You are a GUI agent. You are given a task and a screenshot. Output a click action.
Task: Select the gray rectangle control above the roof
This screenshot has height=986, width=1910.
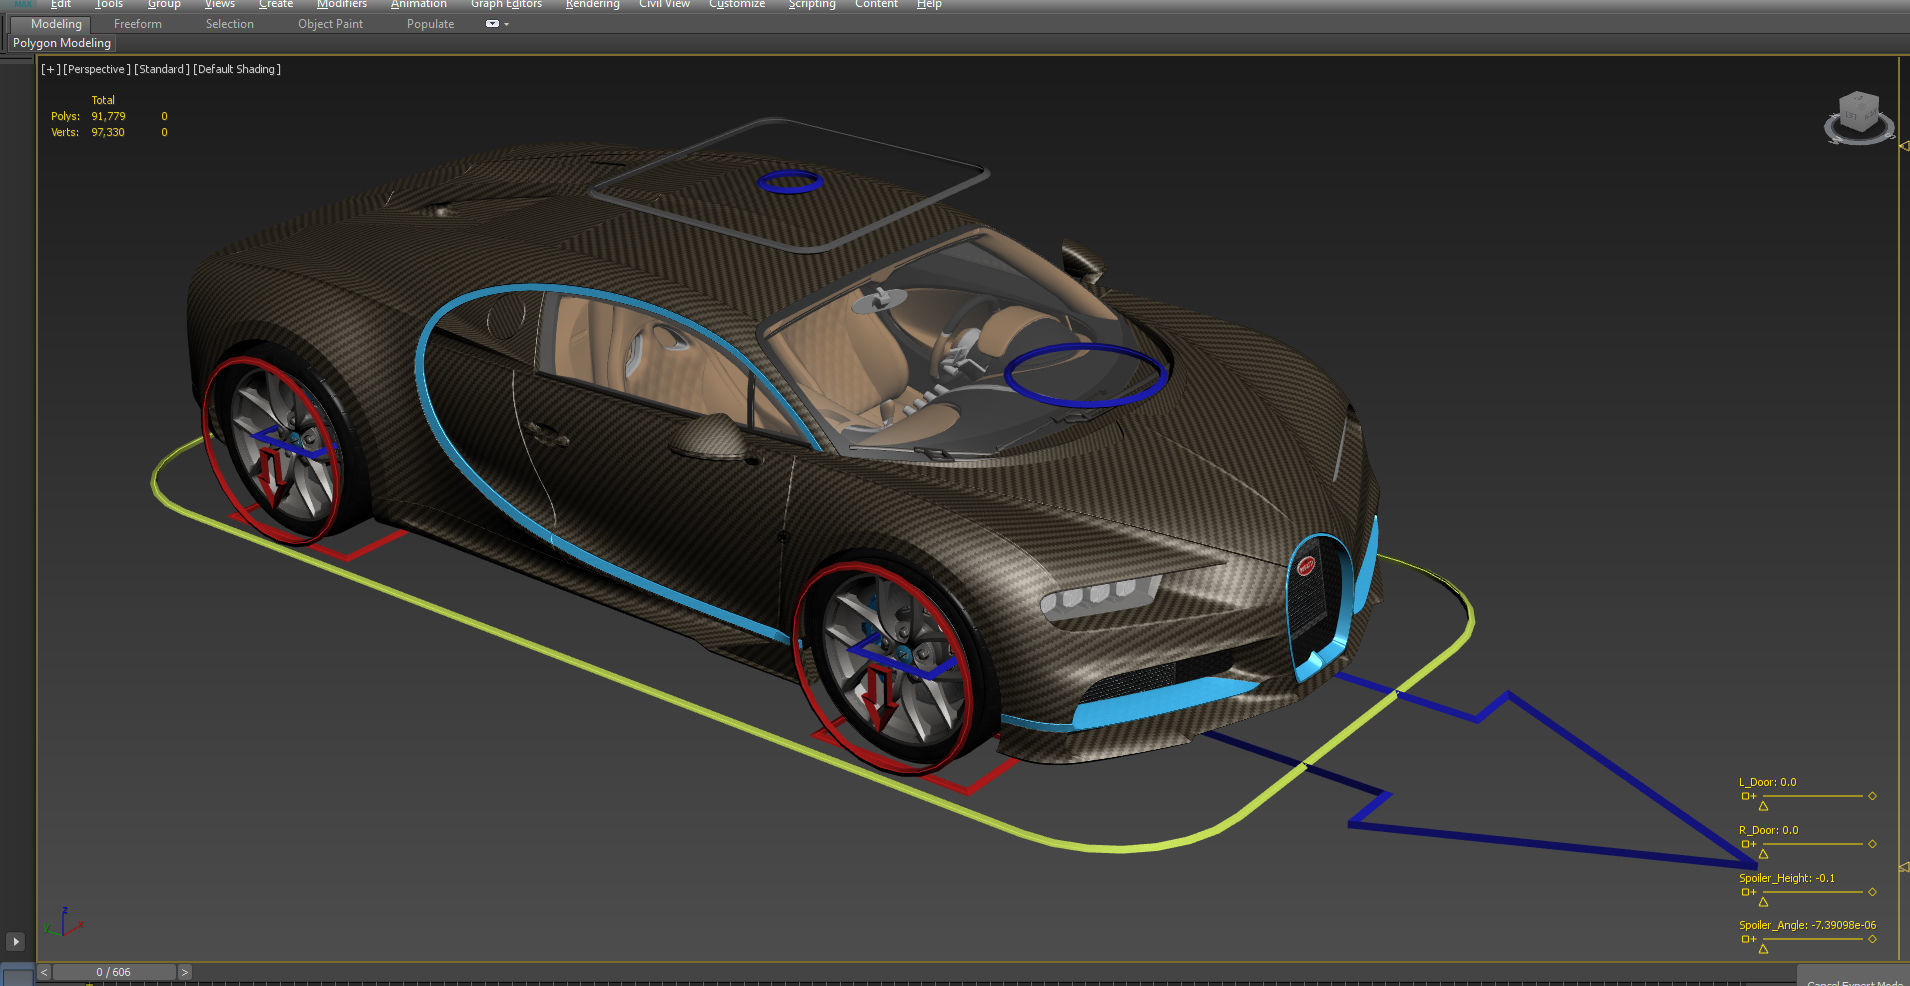point(790,185)
